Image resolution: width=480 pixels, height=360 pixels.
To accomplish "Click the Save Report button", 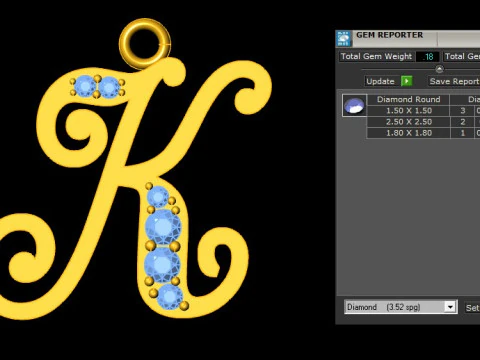I will coord(454,81).
